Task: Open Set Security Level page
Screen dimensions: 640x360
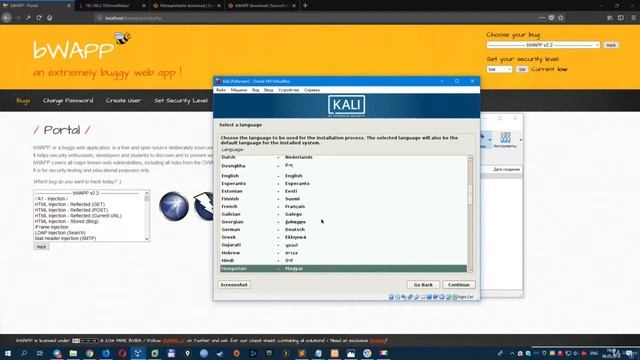Action: tap(181, 101)
